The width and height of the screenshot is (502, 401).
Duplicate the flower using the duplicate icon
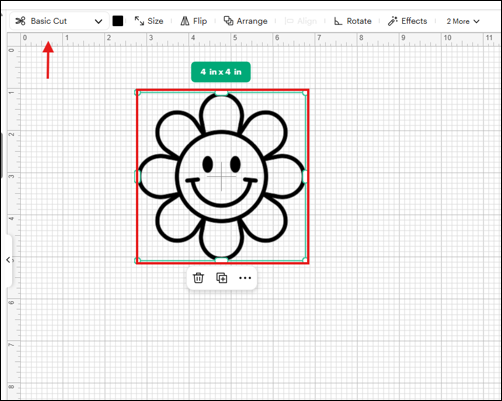tap(222, 278)
